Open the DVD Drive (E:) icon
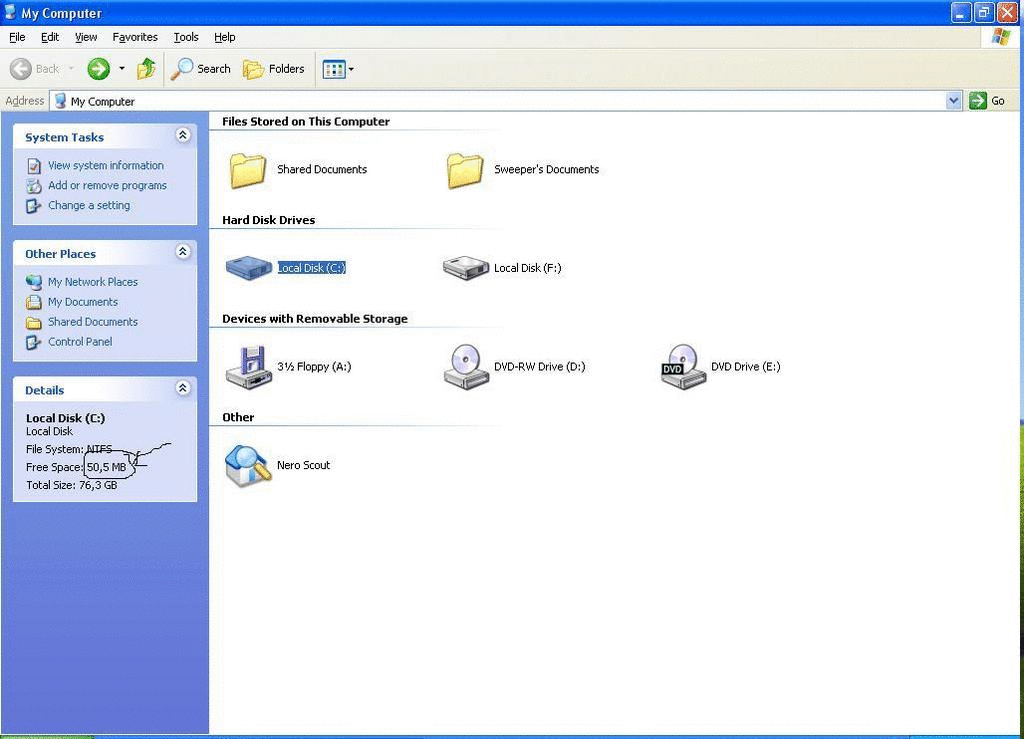Image resolution: width=1024 pixels, height=739 pixels. pos(683,367)
